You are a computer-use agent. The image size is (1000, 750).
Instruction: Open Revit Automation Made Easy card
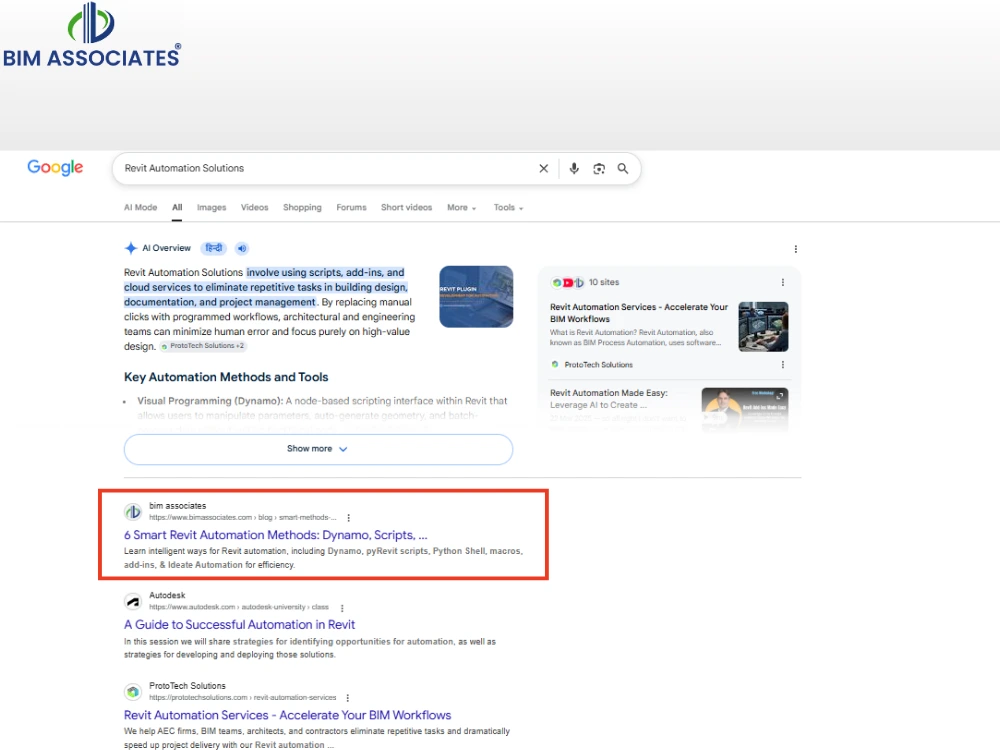click(609, 399)
